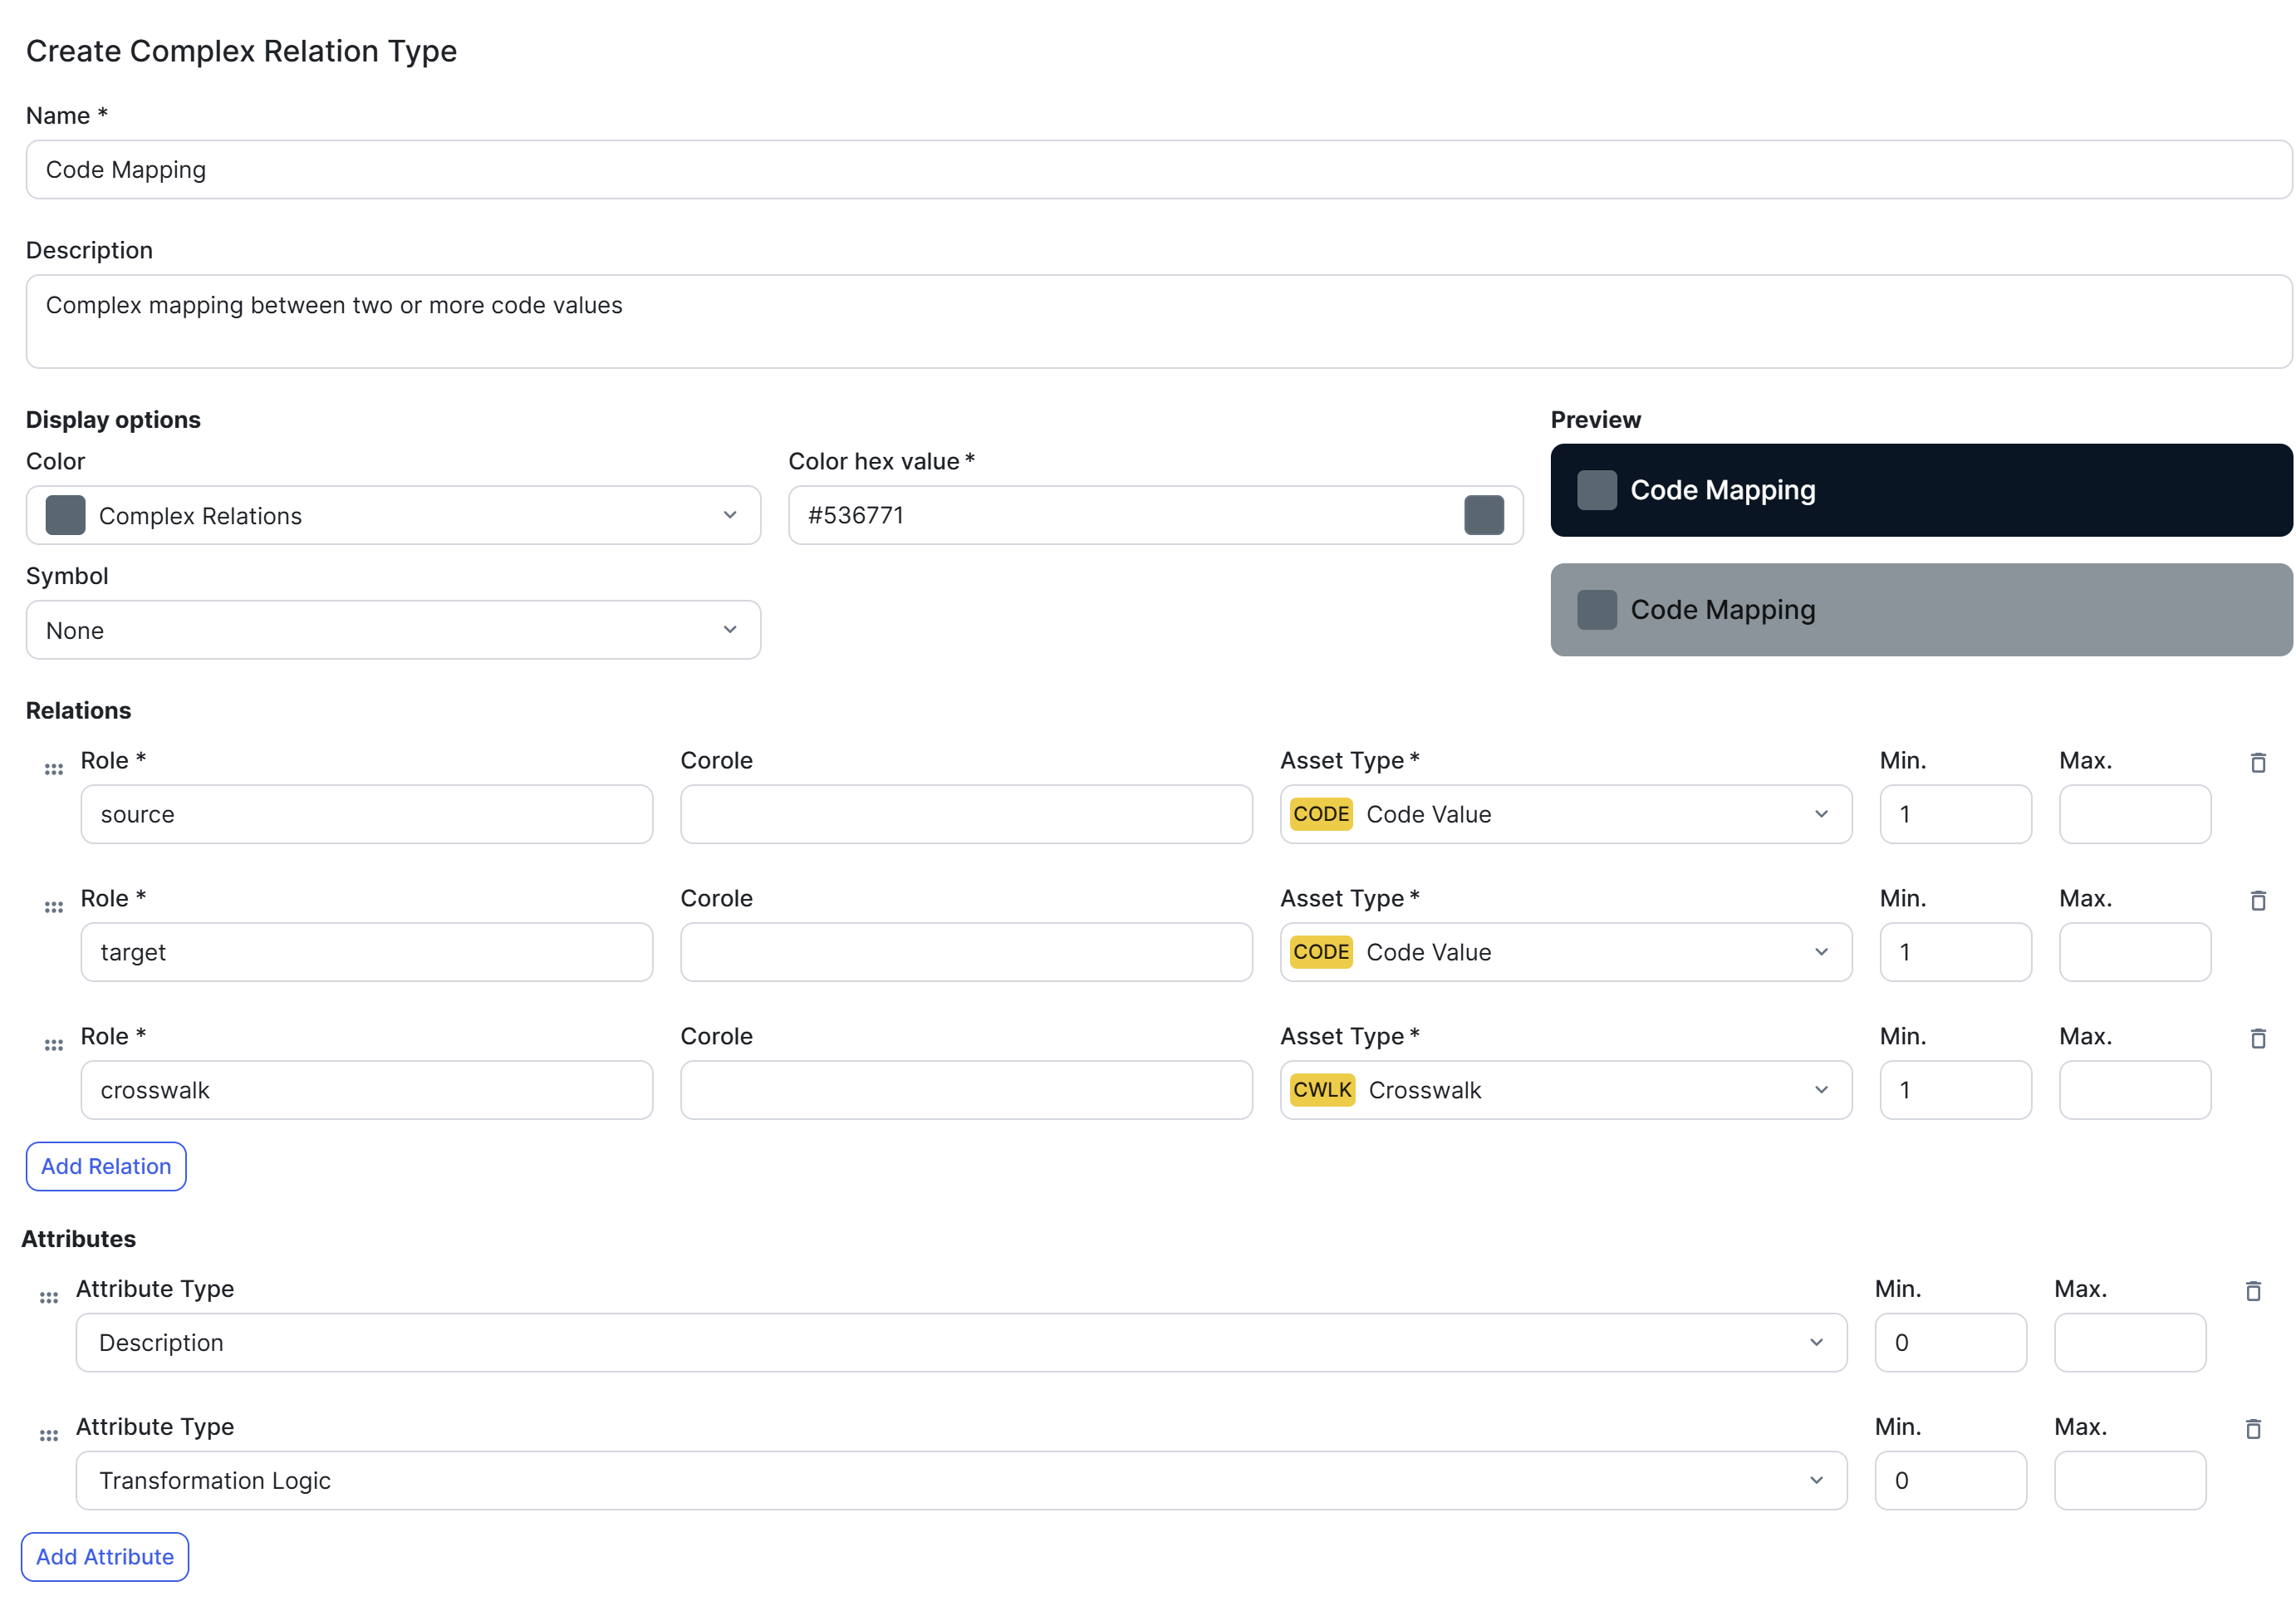Click drag handle of Transformation Logic attribute
Image resolution: width=2296 pixels, height=1606 pixels.
49,1435
